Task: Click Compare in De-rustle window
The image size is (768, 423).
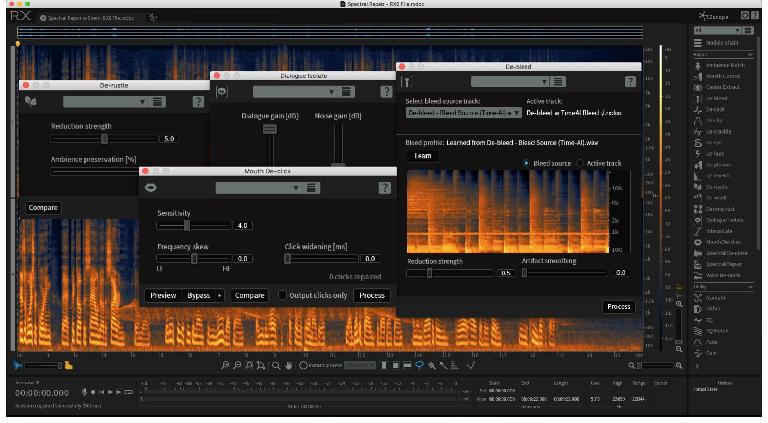Action: pos(43,208)
